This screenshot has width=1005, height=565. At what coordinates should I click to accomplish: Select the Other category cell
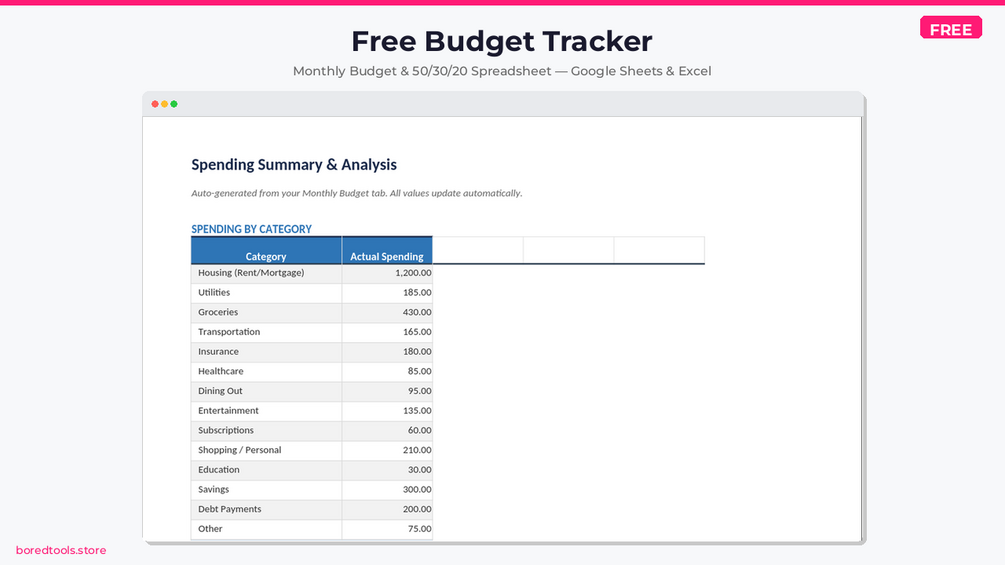266,529
